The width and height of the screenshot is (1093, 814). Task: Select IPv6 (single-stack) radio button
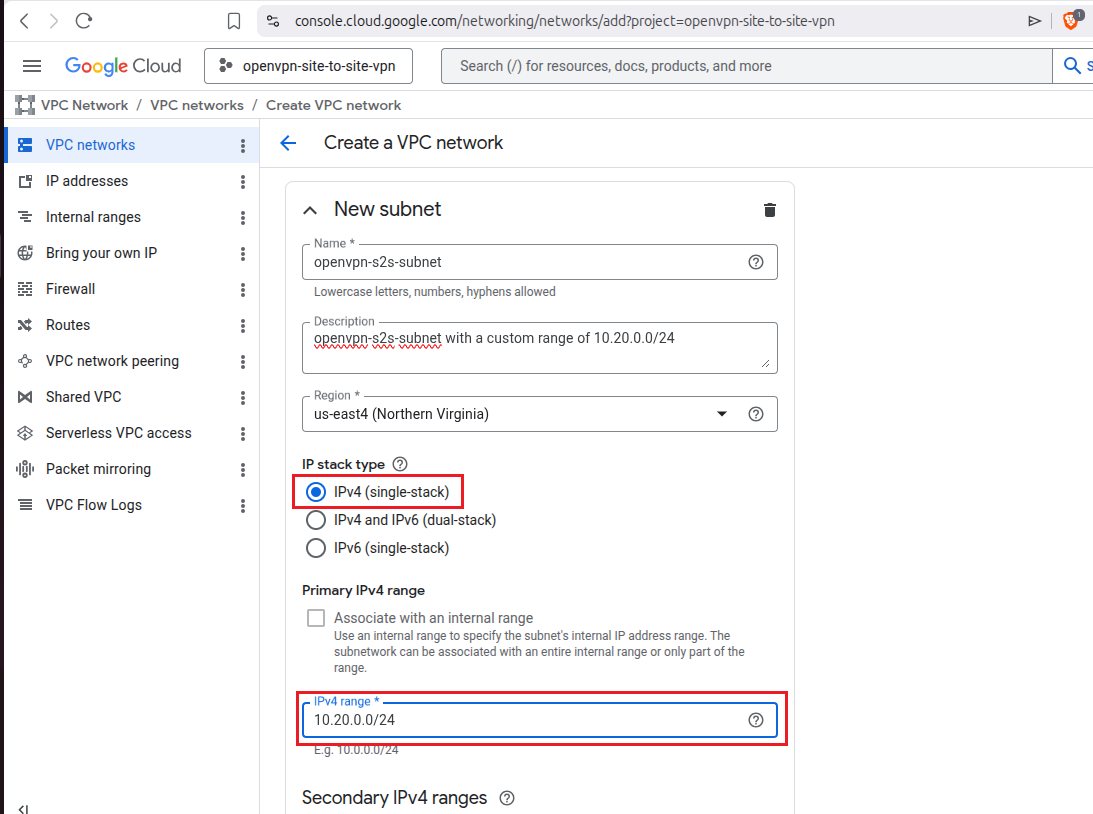[x=316, y=548]
